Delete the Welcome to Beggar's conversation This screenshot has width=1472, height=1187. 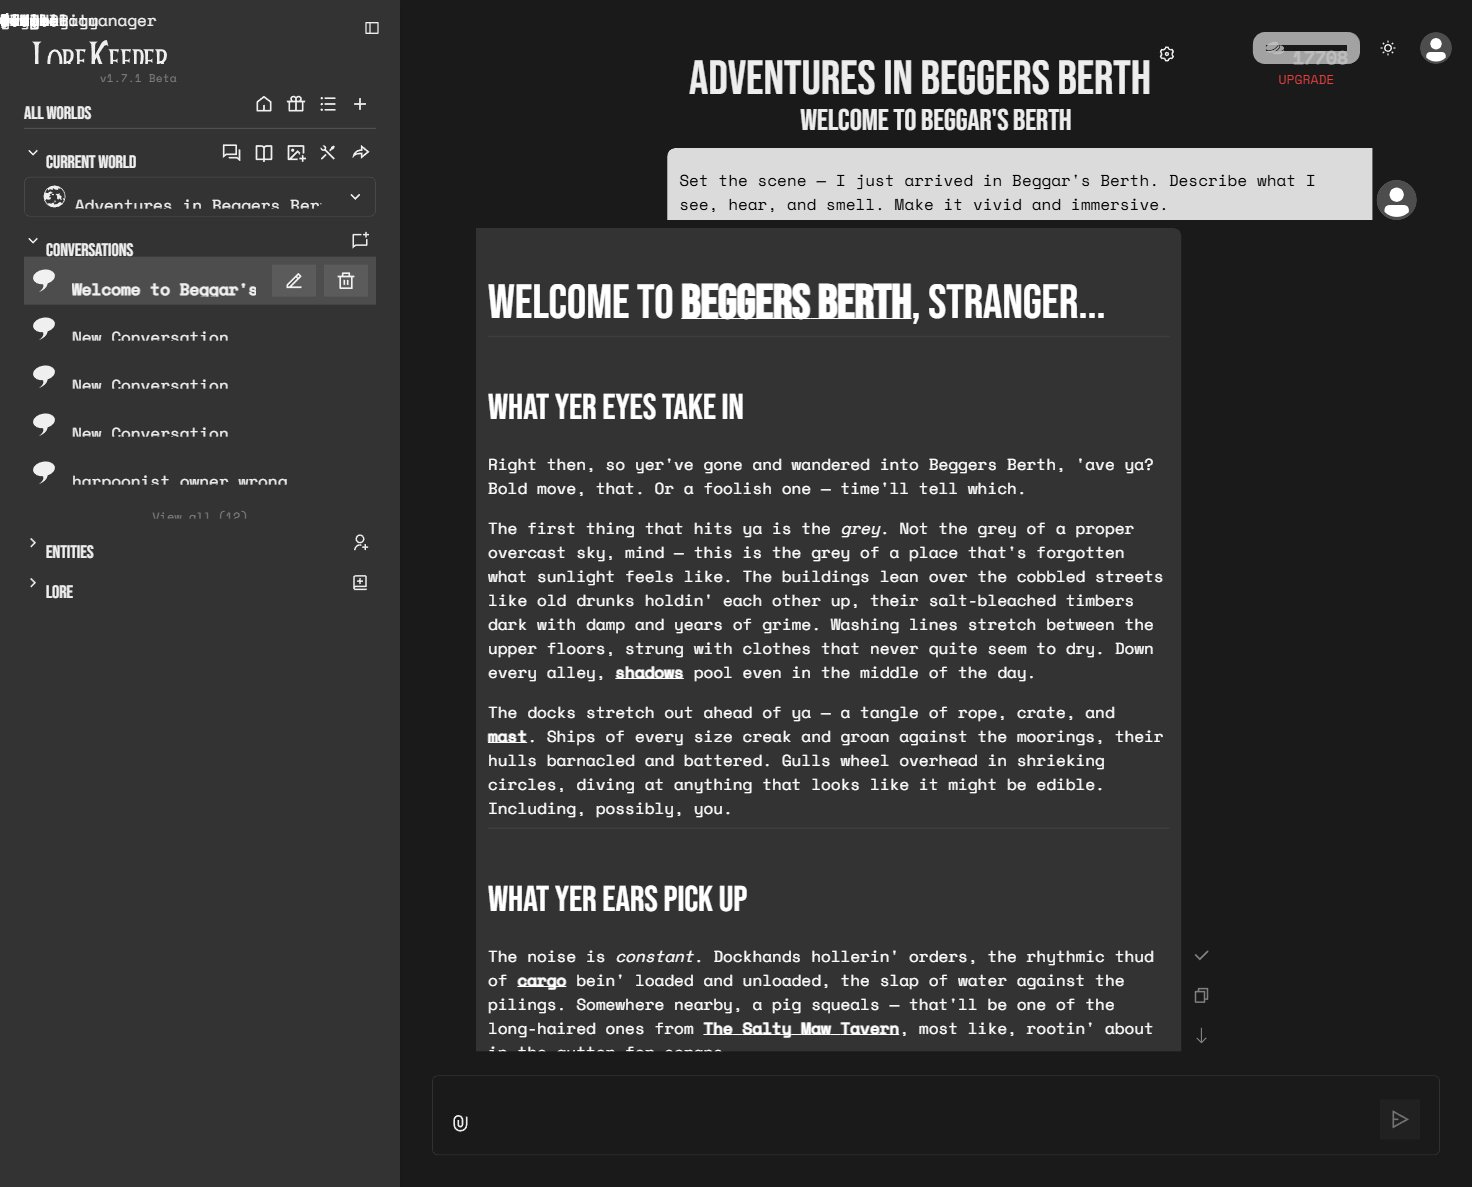(346, 281)
